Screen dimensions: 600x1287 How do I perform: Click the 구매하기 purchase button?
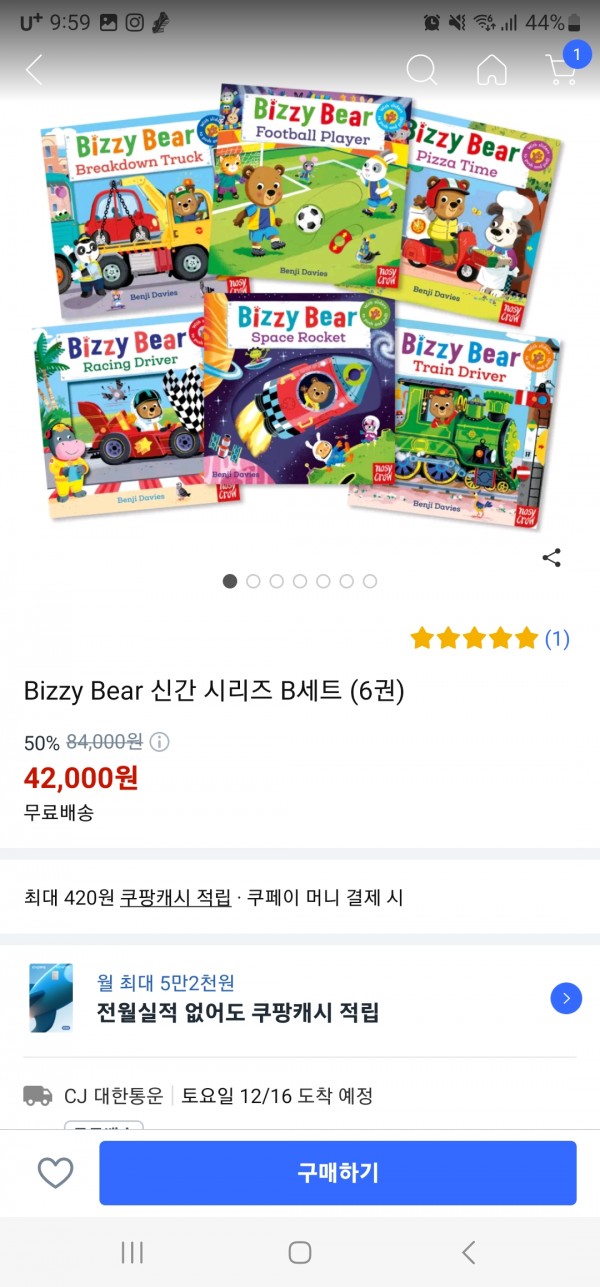(338, 1173)
